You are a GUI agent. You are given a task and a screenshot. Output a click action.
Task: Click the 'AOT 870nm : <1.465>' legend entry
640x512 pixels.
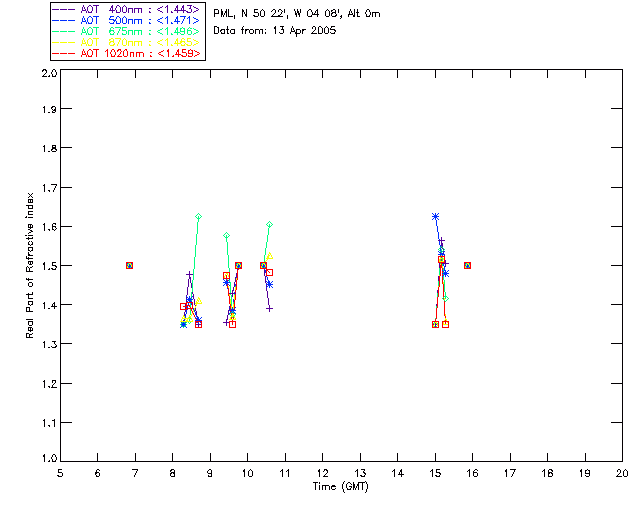(x=126, y=42)
